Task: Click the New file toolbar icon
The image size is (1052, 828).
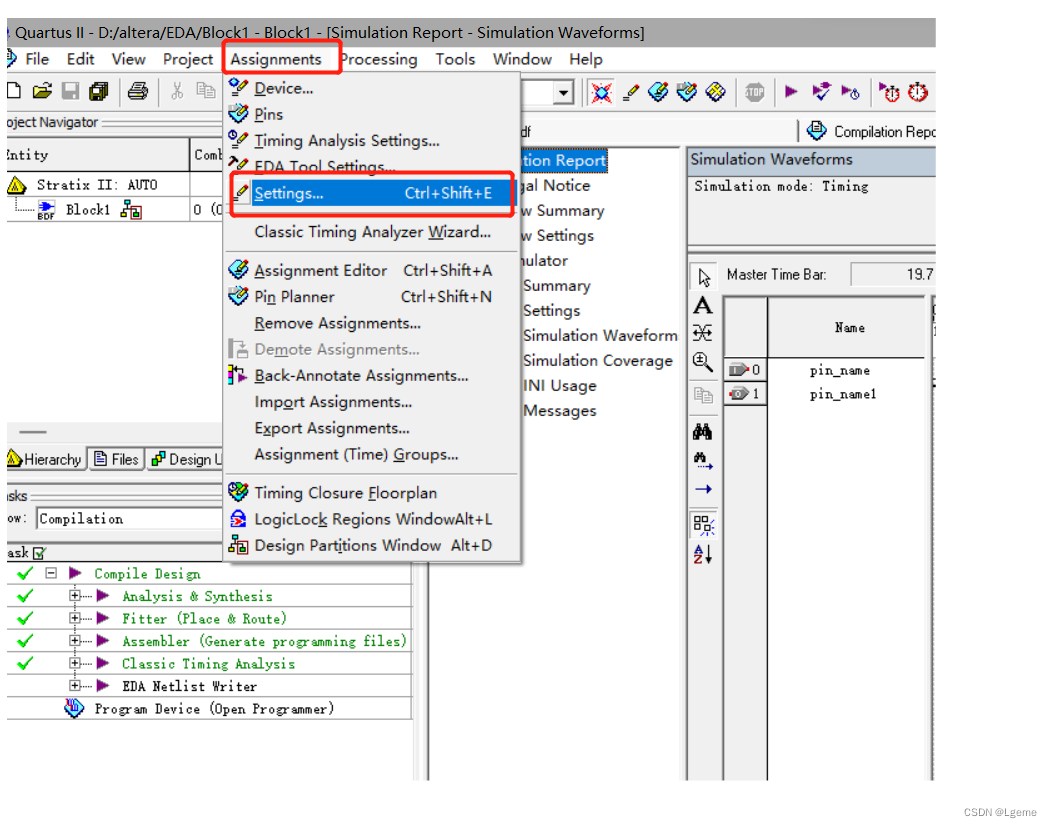Action: pyautogui.click(x=13, y=91)
